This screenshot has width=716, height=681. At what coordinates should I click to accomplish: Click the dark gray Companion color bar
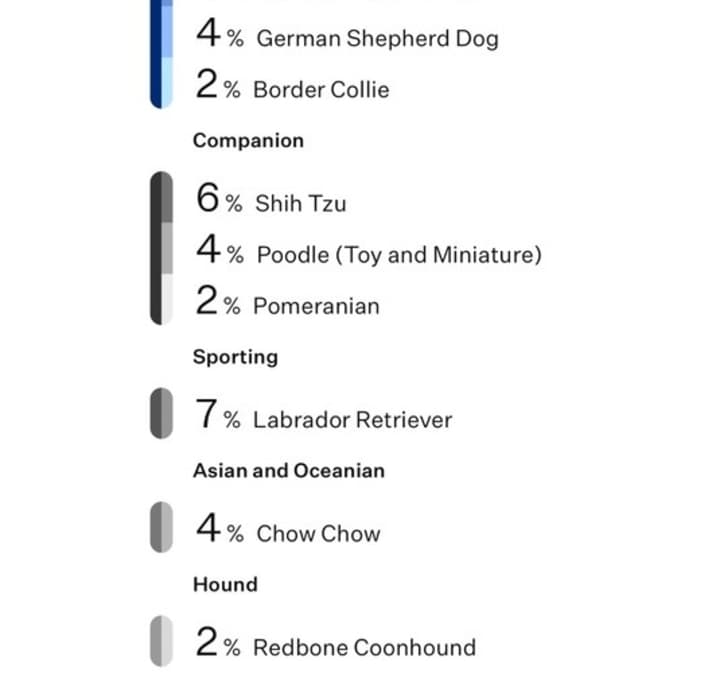(x=162, y=248)
